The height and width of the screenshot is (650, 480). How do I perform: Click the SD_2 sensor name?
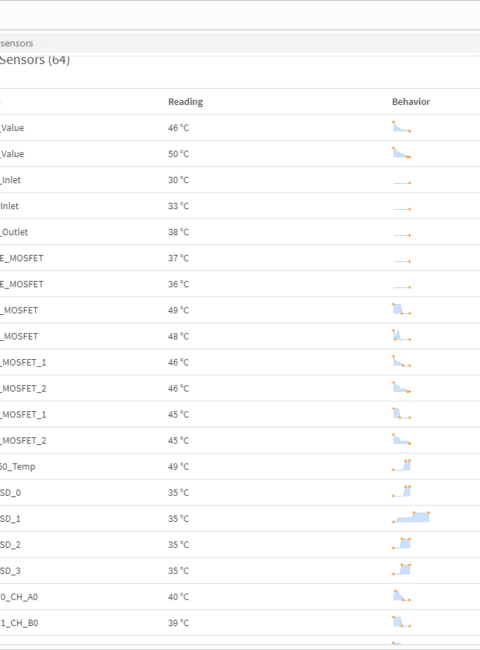[x=10, y=545]
